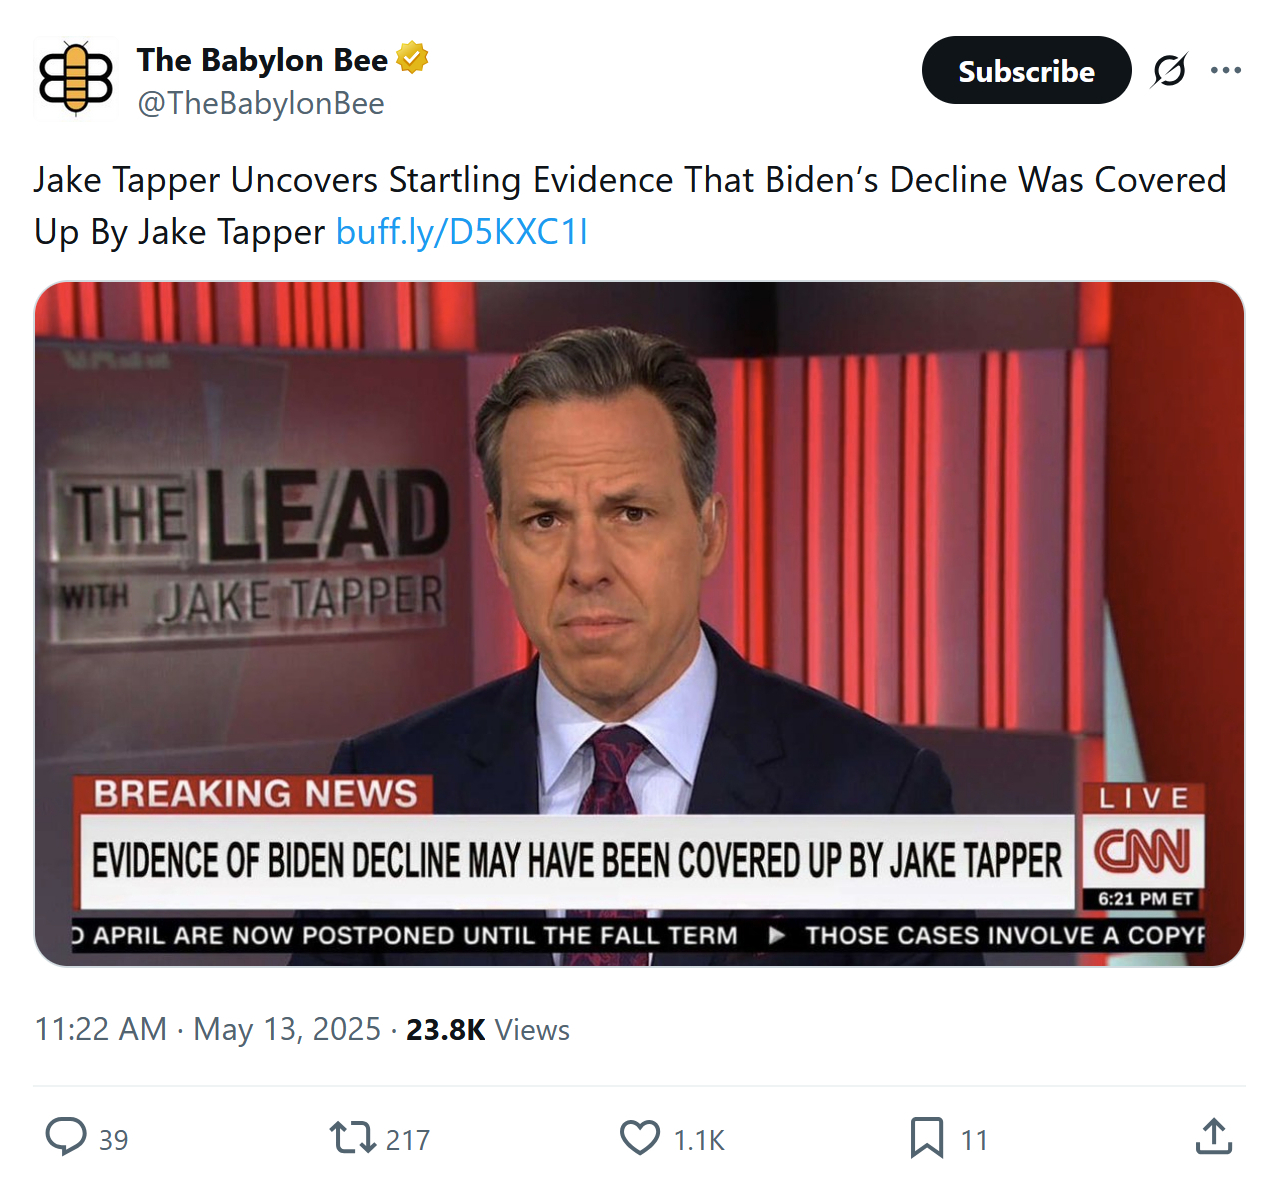The width and height of the screenshot is (1281, 1182).
Task: Open the buff.ly/D5KXC1I link
Action: tap(461, 232)
